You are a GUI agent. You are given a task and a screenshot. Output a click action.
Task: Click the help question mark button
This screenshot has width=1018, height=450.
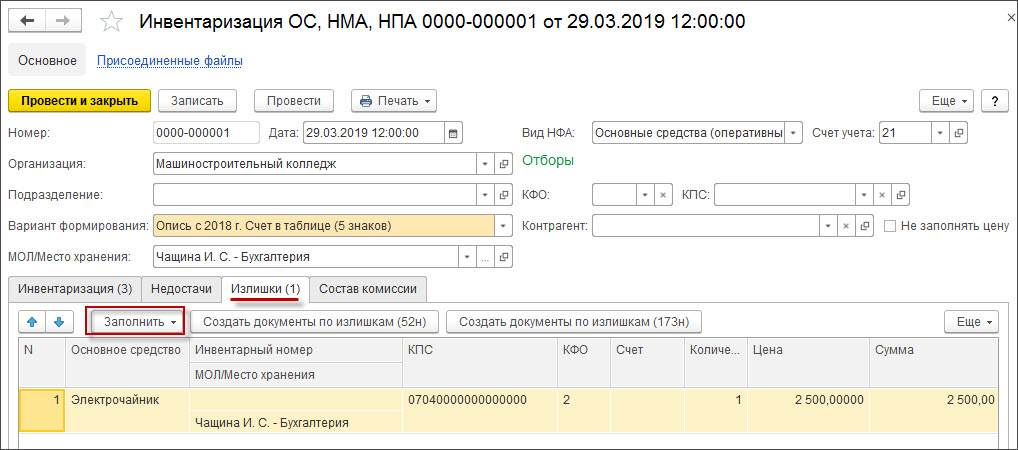point(994,101)
